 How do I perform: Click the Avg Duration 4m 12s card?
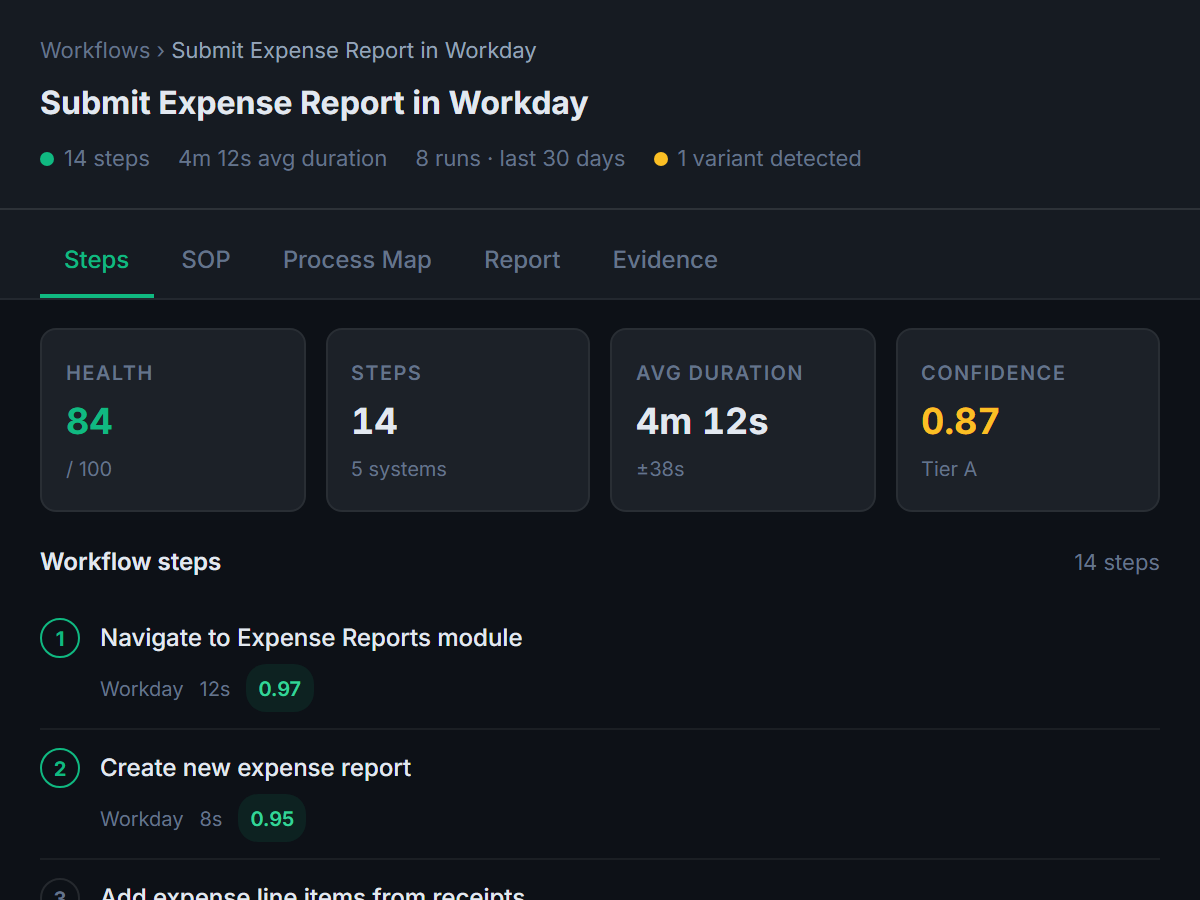743,420
